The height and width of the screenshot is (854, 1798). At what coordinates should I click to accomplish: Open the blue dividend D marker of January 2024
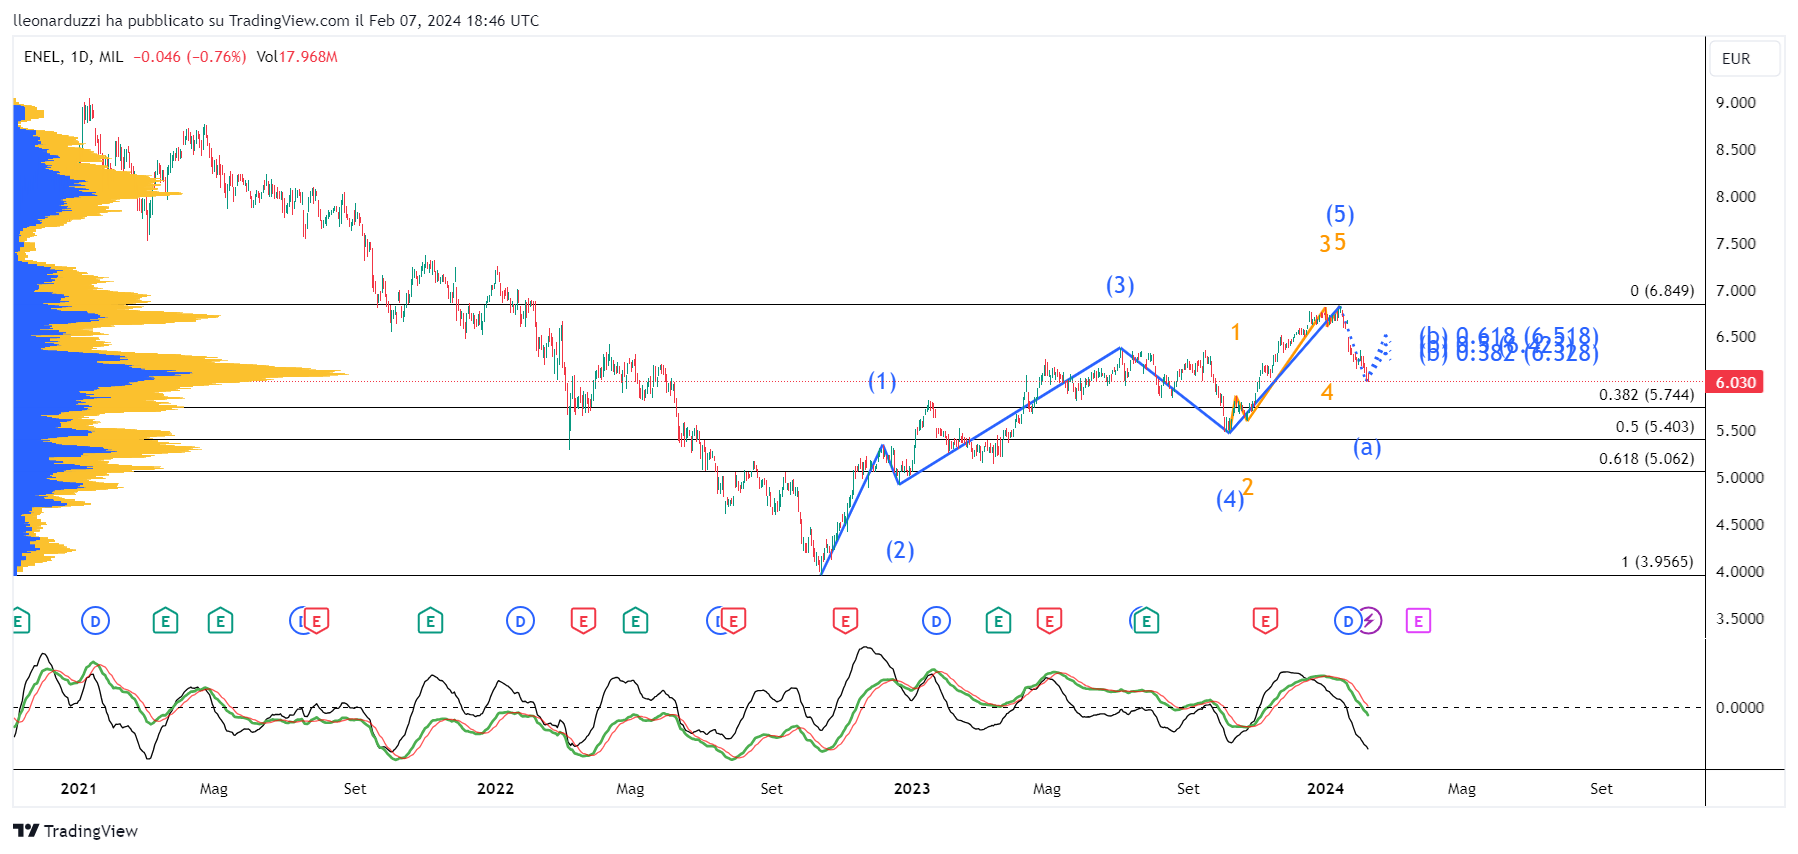click(x=1347, y=621)
